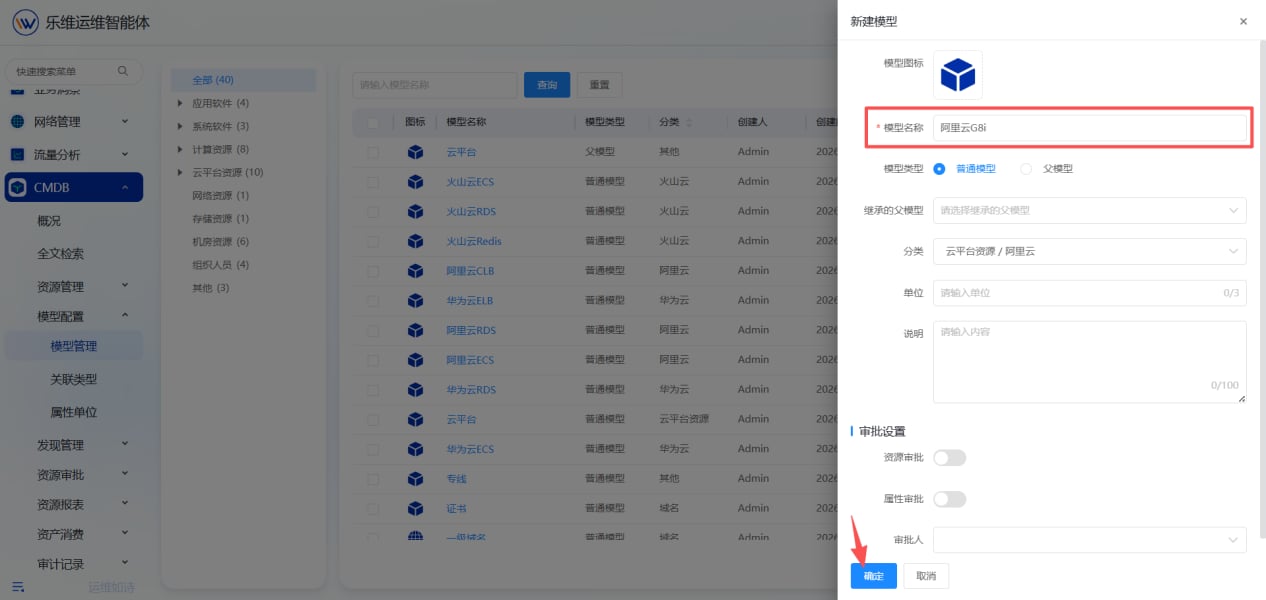Tick the checkbox for 火山云ECS row

coord(373,182)
